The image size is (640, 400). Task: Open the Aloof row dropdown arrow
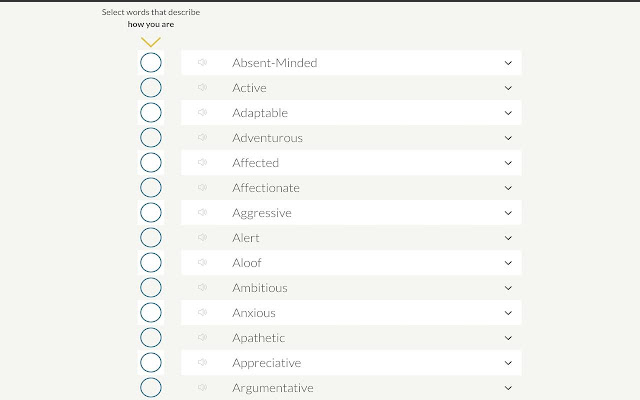pyautogui.click(x=508, y=263)
